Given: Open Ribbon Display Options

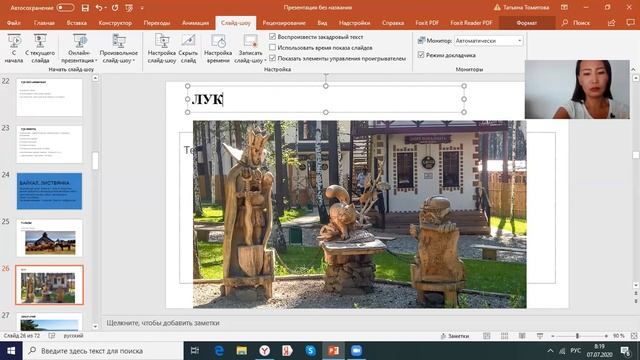Looking at the screenshot, I should [x=564, y=7].
